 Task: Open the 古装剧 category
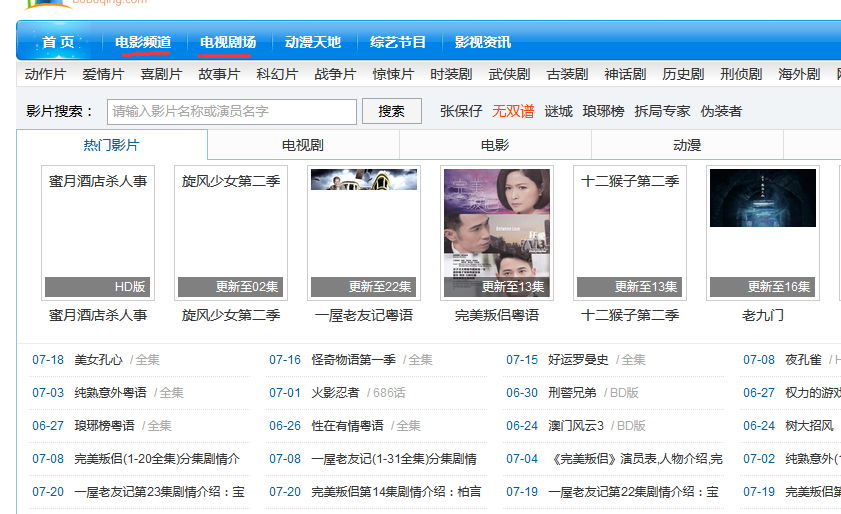tap(567, 74)
